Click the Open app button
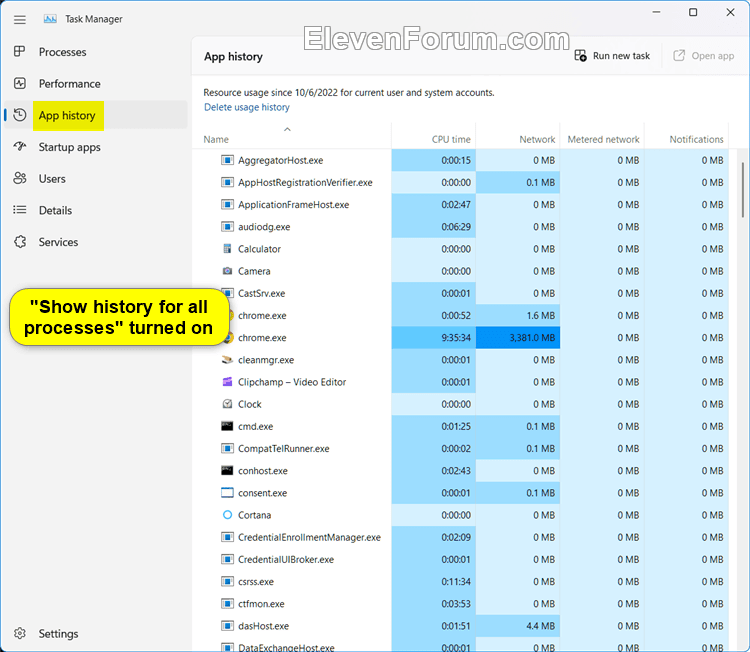Screen dimensions: 750x652 [703, 55]
